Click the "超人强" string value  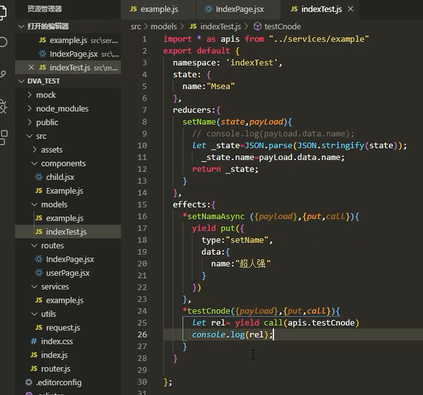pos(253,264)
